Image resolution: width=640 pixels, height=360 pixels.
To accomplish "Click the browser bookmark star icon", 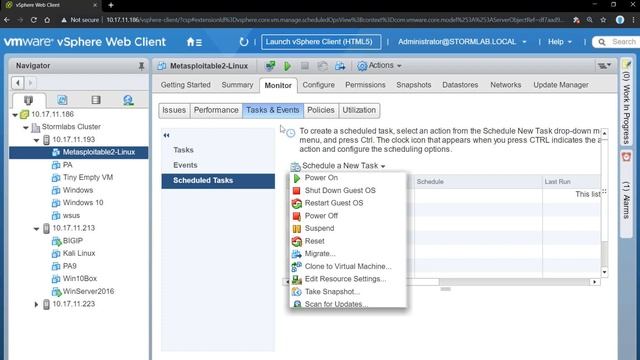I will click(603, 20).
